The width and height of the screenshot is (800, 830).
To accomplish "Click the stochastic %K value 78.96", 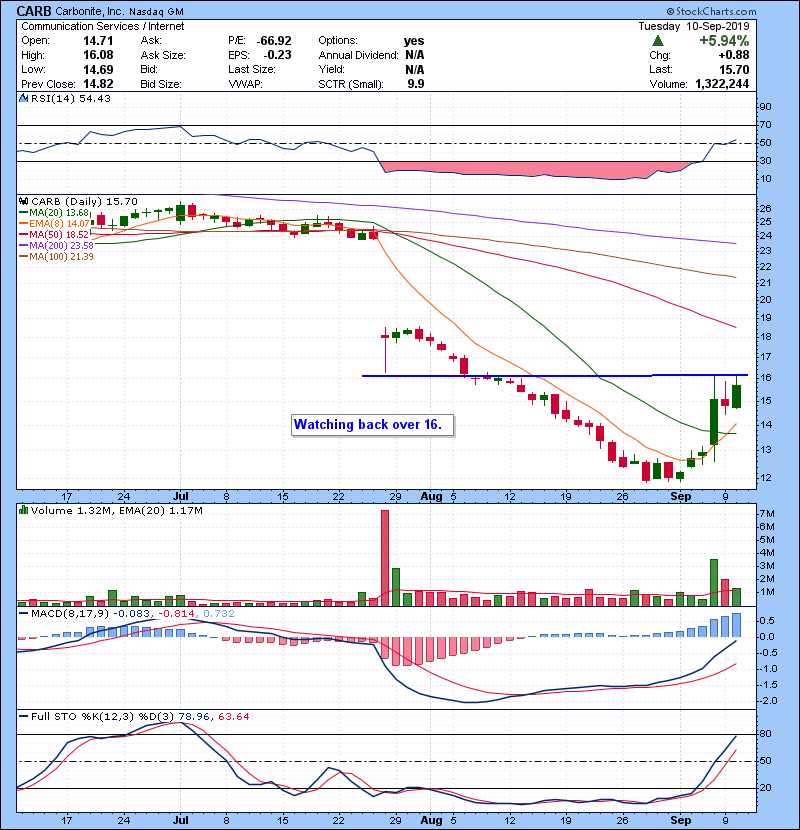I will click(194, 717).
